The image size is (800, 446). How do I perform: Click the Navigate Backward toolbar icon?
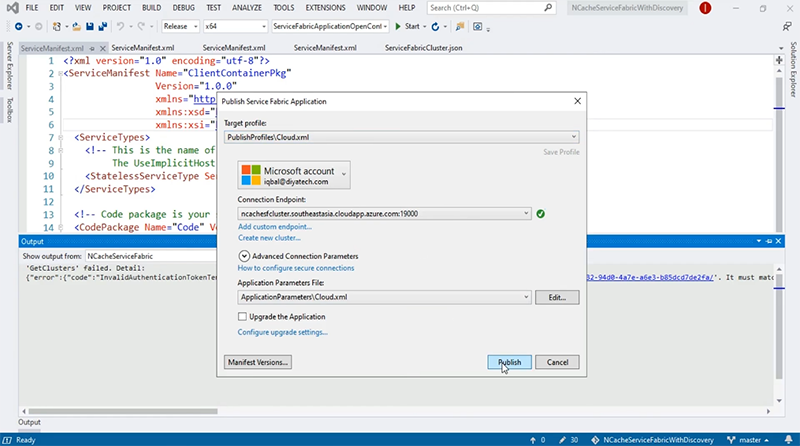18,27
